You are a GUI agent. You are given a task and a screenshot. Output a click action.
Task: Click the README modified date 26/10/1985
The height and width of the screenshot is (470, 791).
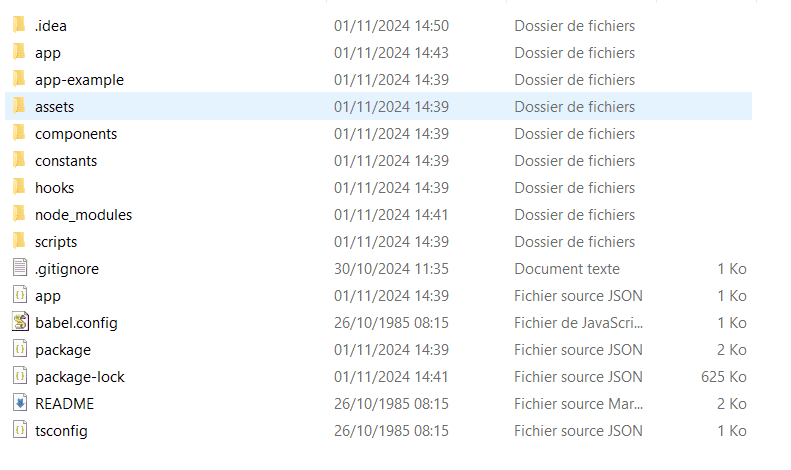click(x=391, y=403)
